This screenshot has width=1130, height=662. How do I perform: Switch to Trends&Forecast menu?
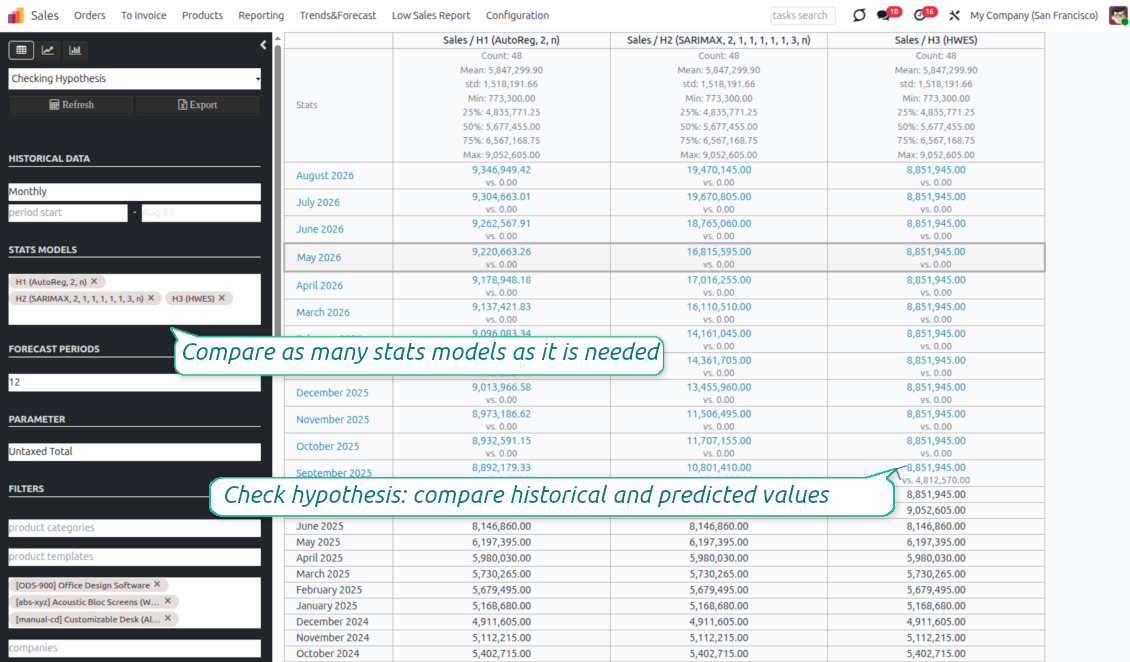click(x=336, y=15)
